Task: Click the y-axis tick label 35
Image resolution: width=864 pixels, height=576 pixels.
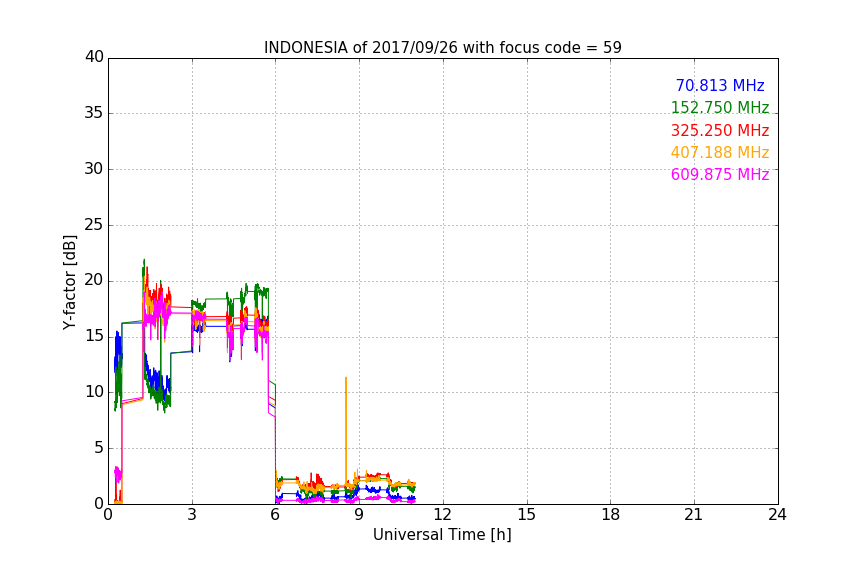Action: tap(94, 113)
